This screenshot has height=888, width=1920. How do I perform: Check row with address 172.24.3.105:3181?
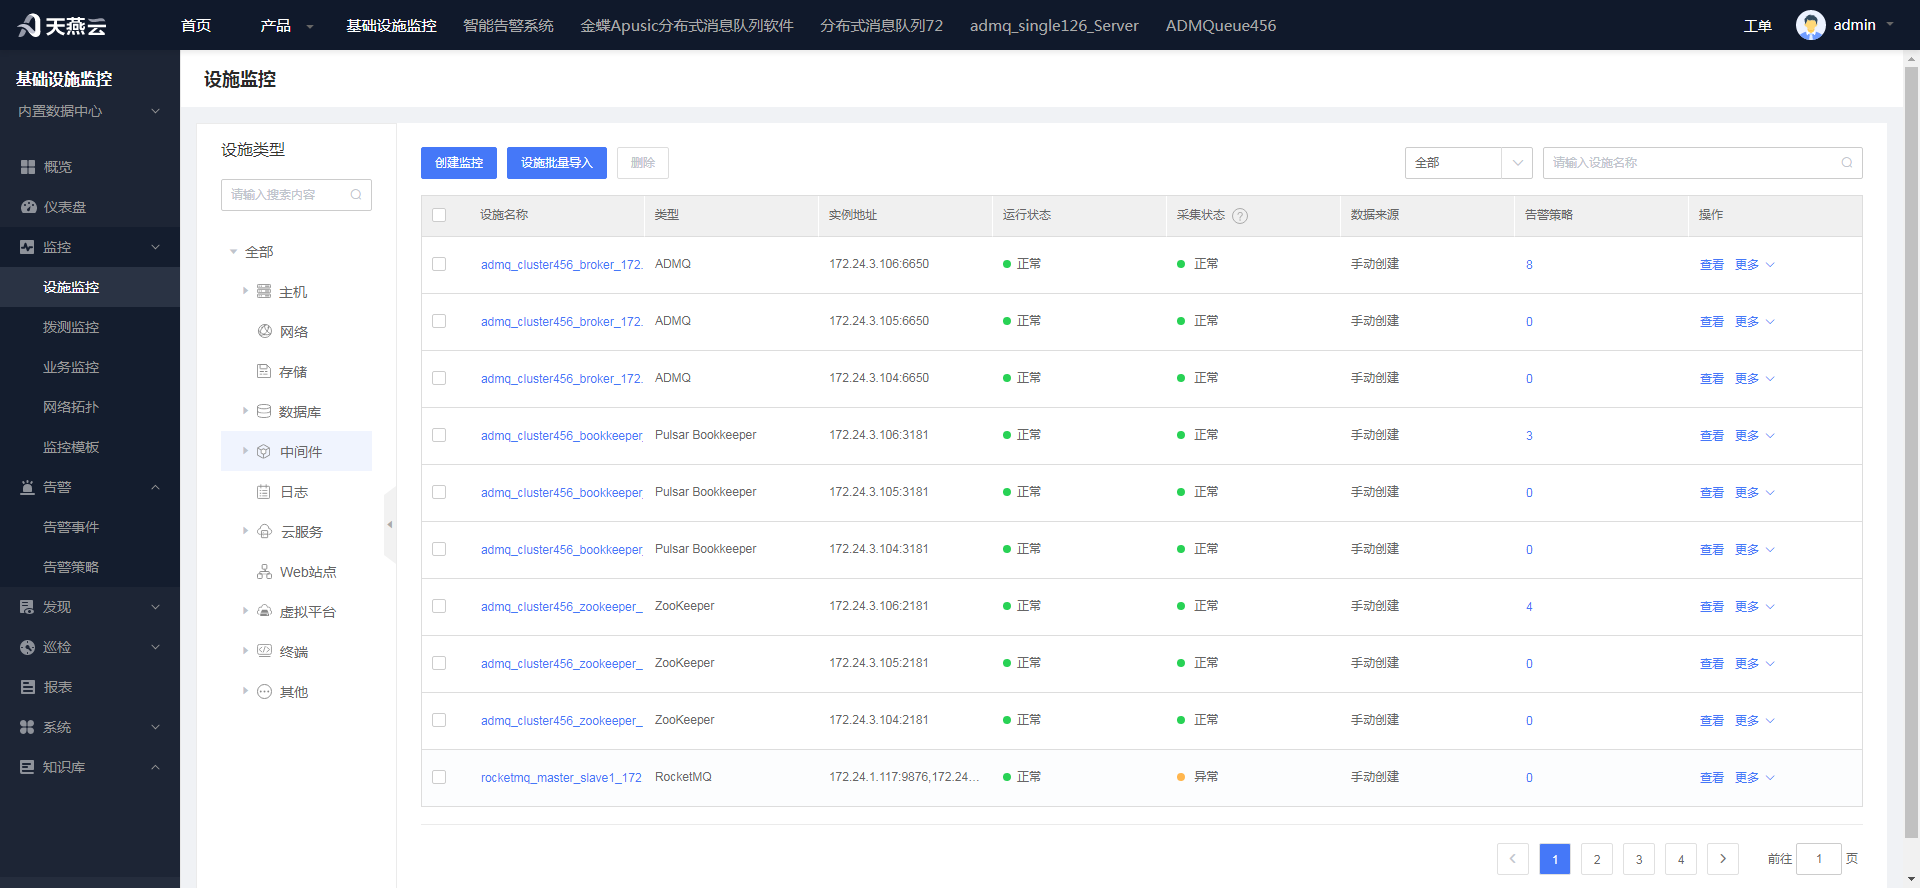pyautogui.click(x=439, y=492)
